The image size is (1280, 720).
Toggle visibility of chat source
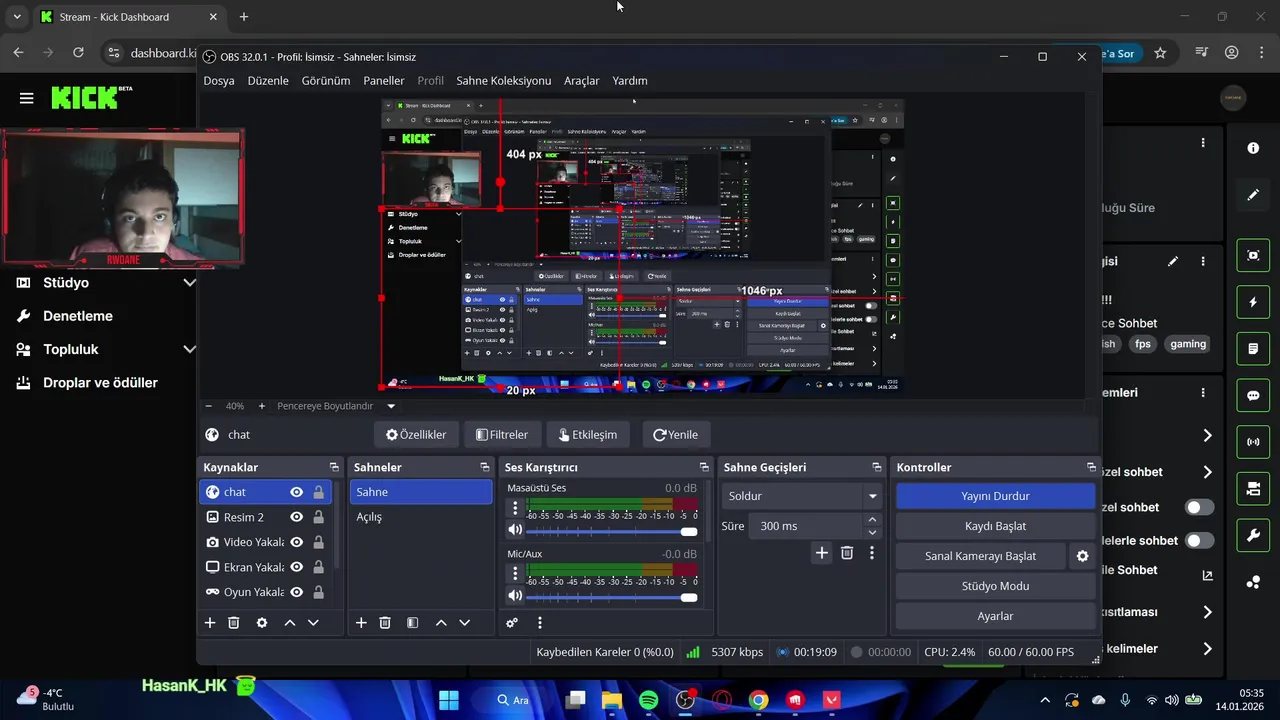click(297, 492)
